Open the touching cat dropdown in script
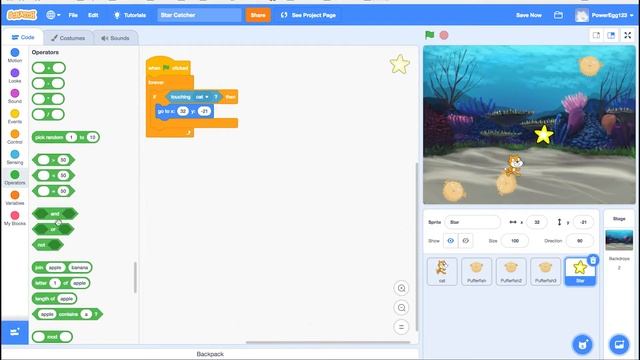This screenshot has height=360, width=640. (202, 97)
